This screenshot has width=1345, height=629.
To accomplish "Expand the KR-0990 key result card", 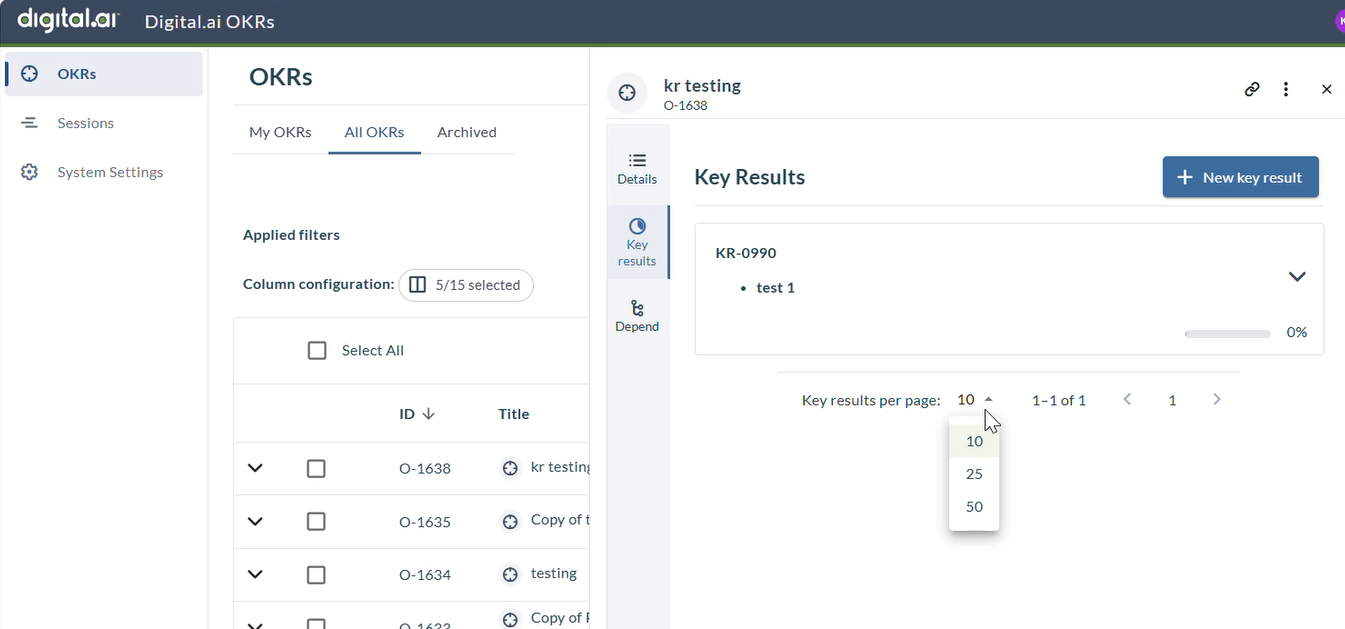I will click(x=1297, y=277).
